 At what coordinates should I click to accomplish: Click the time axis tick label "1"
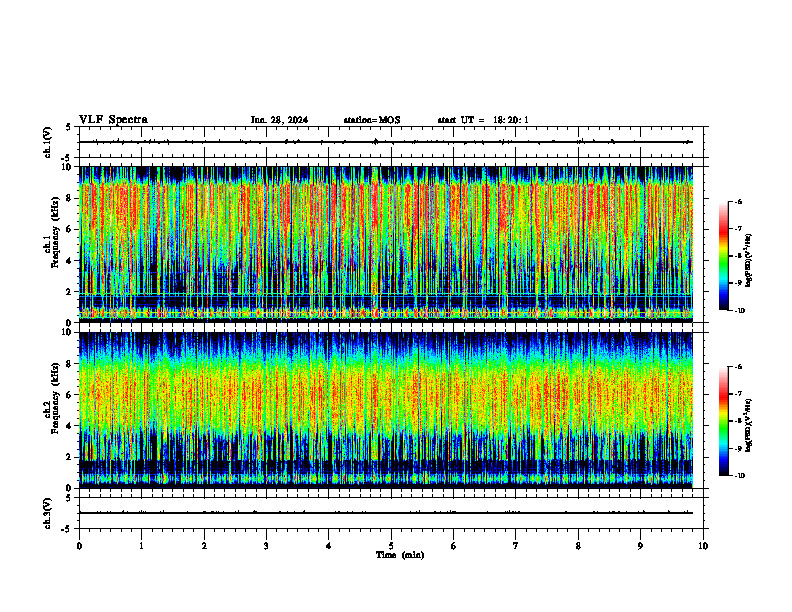coord(141,546)
